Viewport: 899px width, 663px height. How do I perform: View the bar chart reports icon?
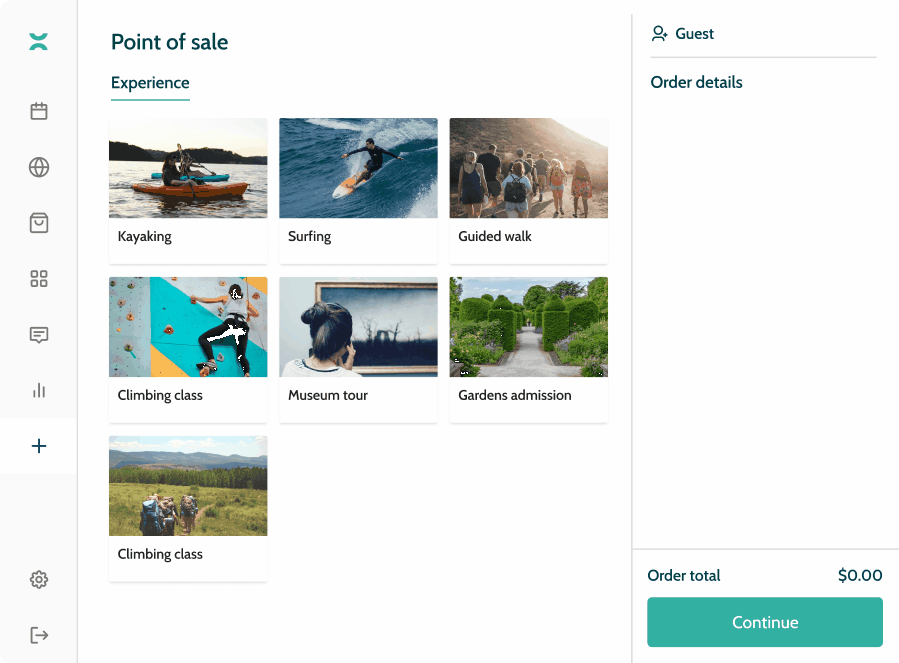pyautogui.click(x=39, y=391)
